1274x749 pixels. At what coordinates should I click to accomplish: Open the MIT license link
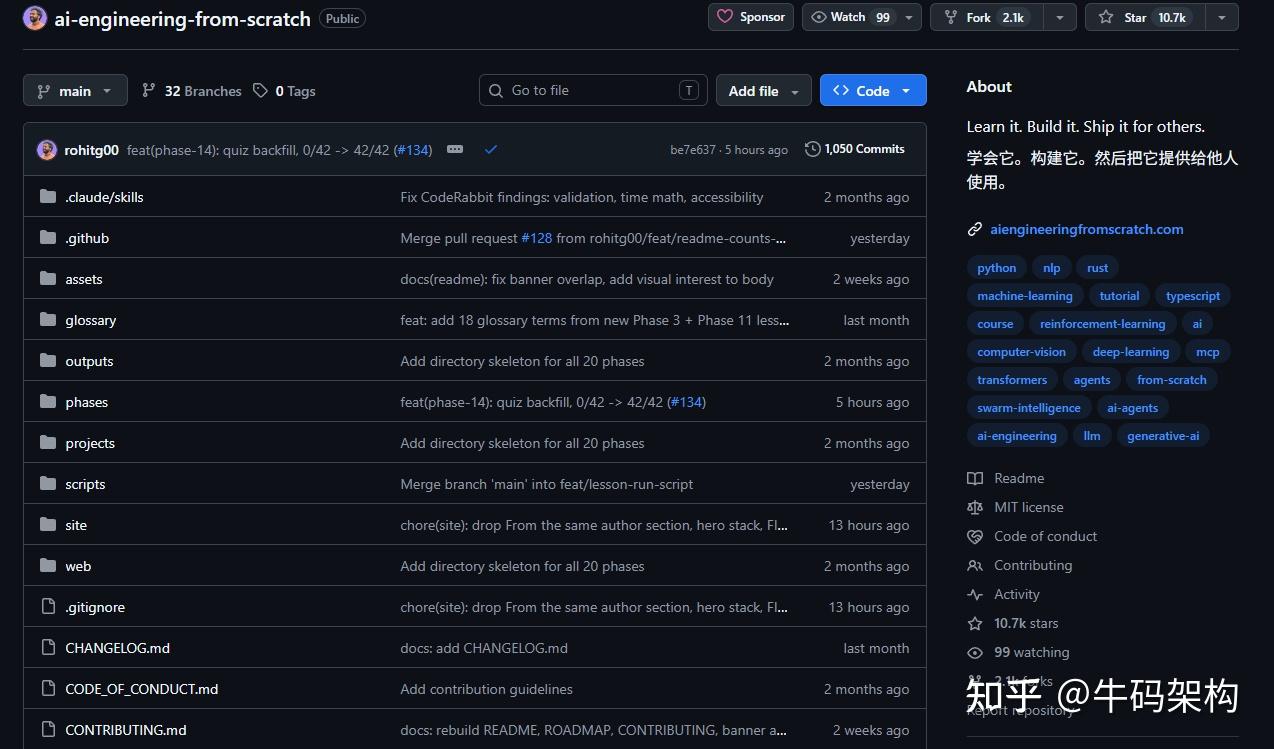[1029, 508]
